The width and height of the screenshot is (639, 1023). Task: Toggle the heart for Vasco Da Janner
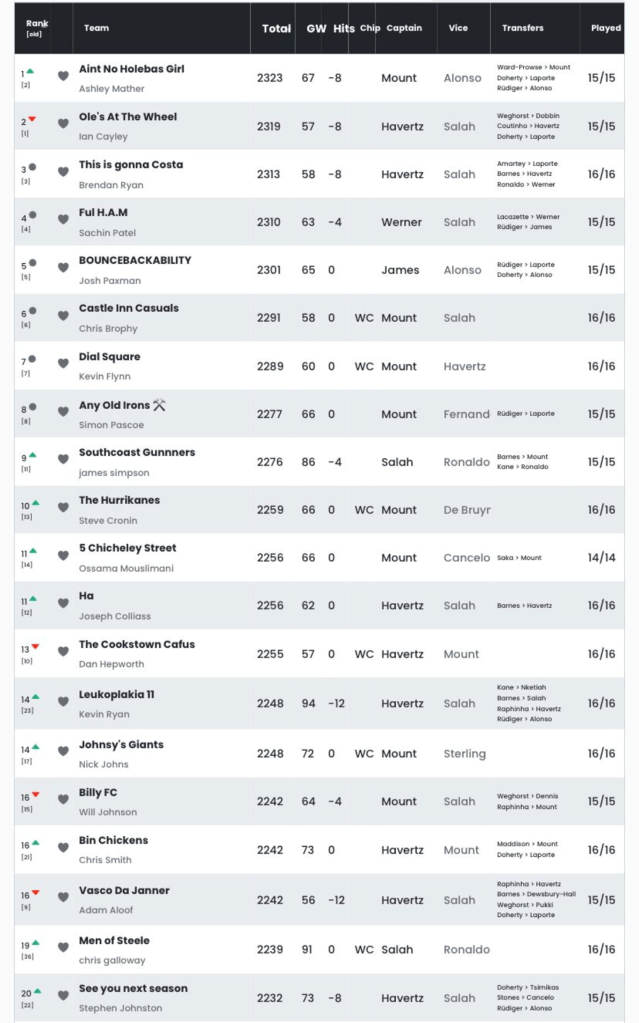pos(63,898)
